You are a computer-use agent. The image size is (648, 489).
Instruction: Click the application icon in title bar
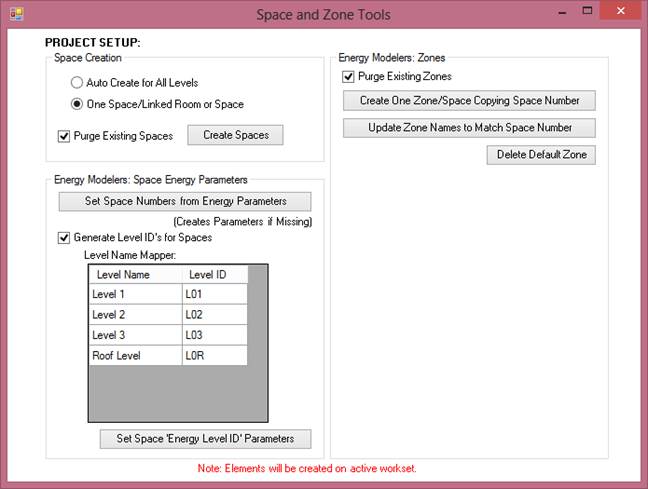(x=15, y=14)
